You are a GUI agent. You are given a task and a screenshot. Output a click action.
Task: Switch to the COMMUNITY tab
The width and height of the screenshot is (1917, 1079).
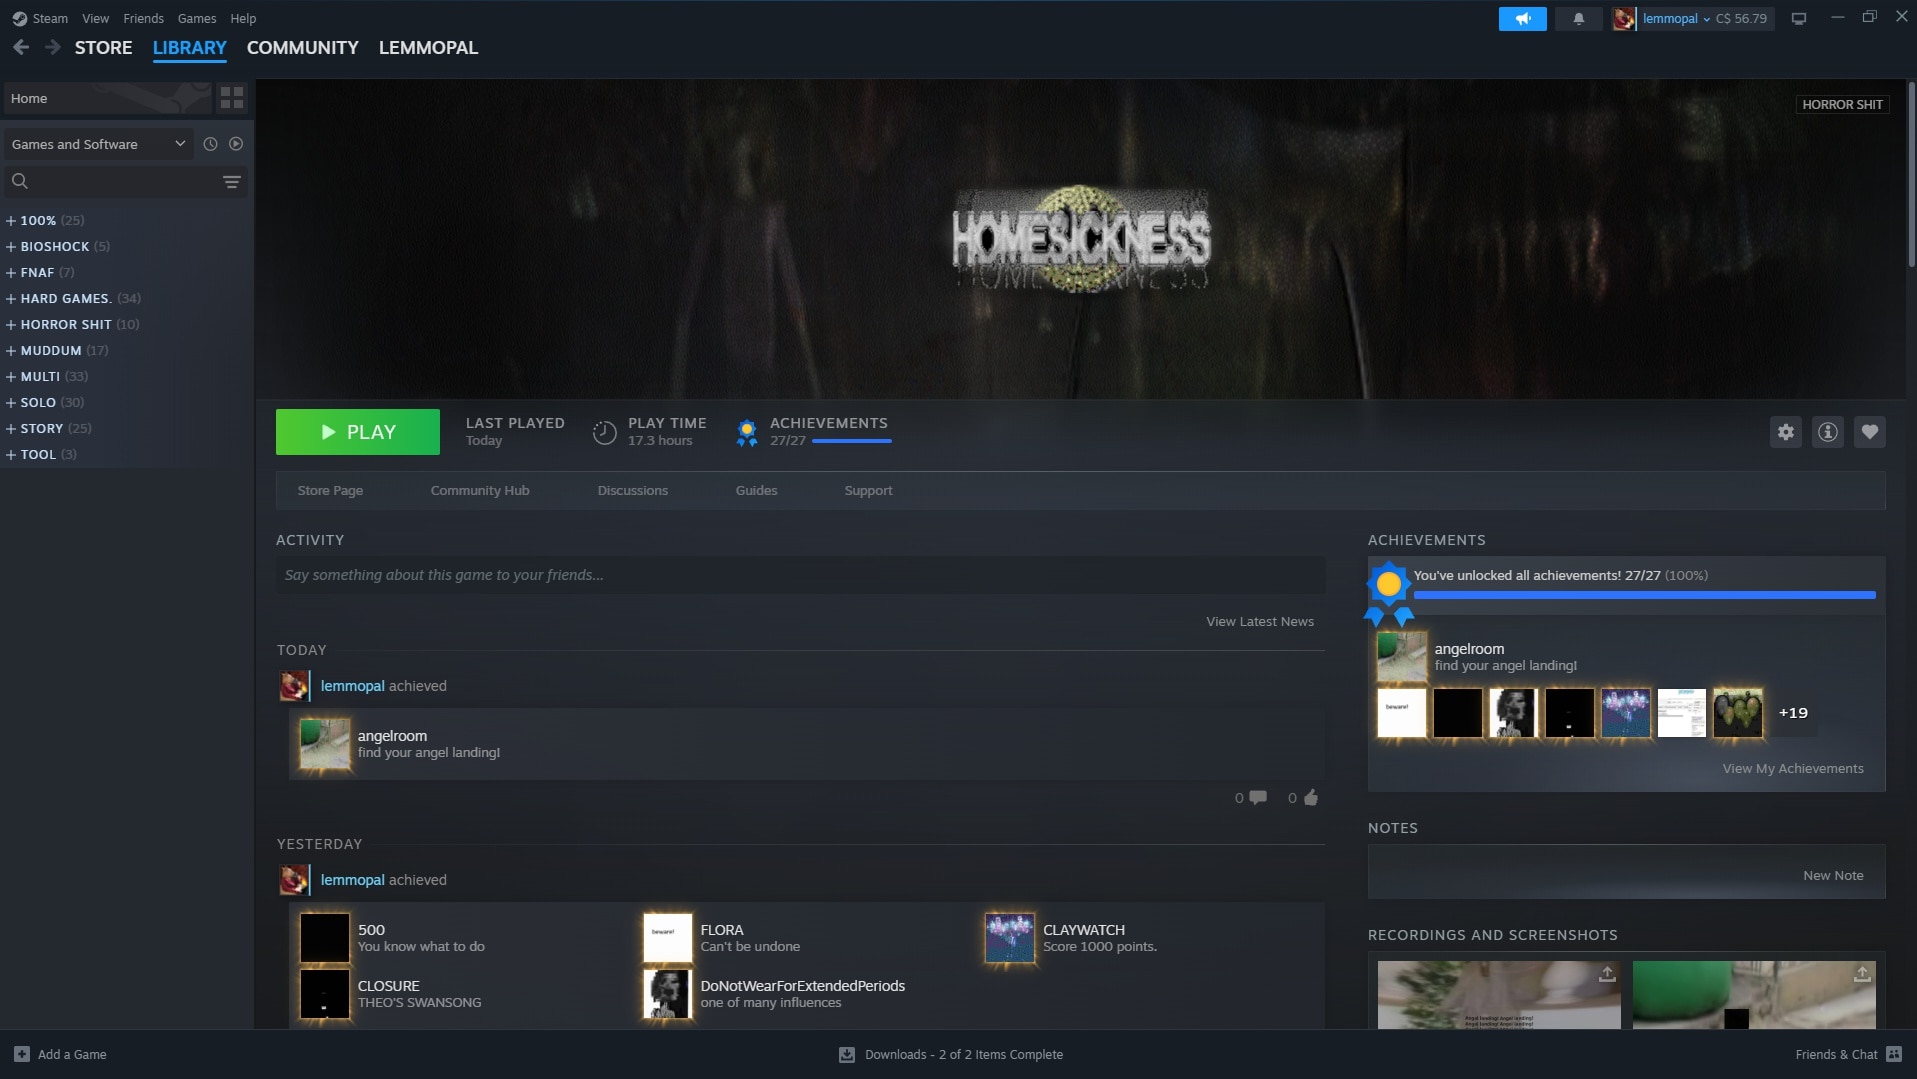point(302,47)
